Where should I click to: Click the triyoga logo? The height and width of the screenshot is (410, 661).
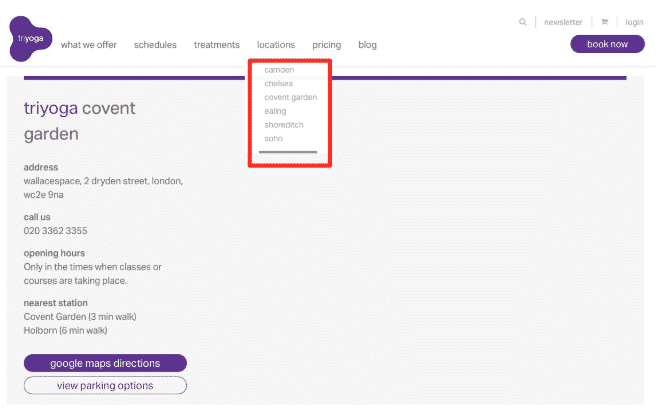31,39
